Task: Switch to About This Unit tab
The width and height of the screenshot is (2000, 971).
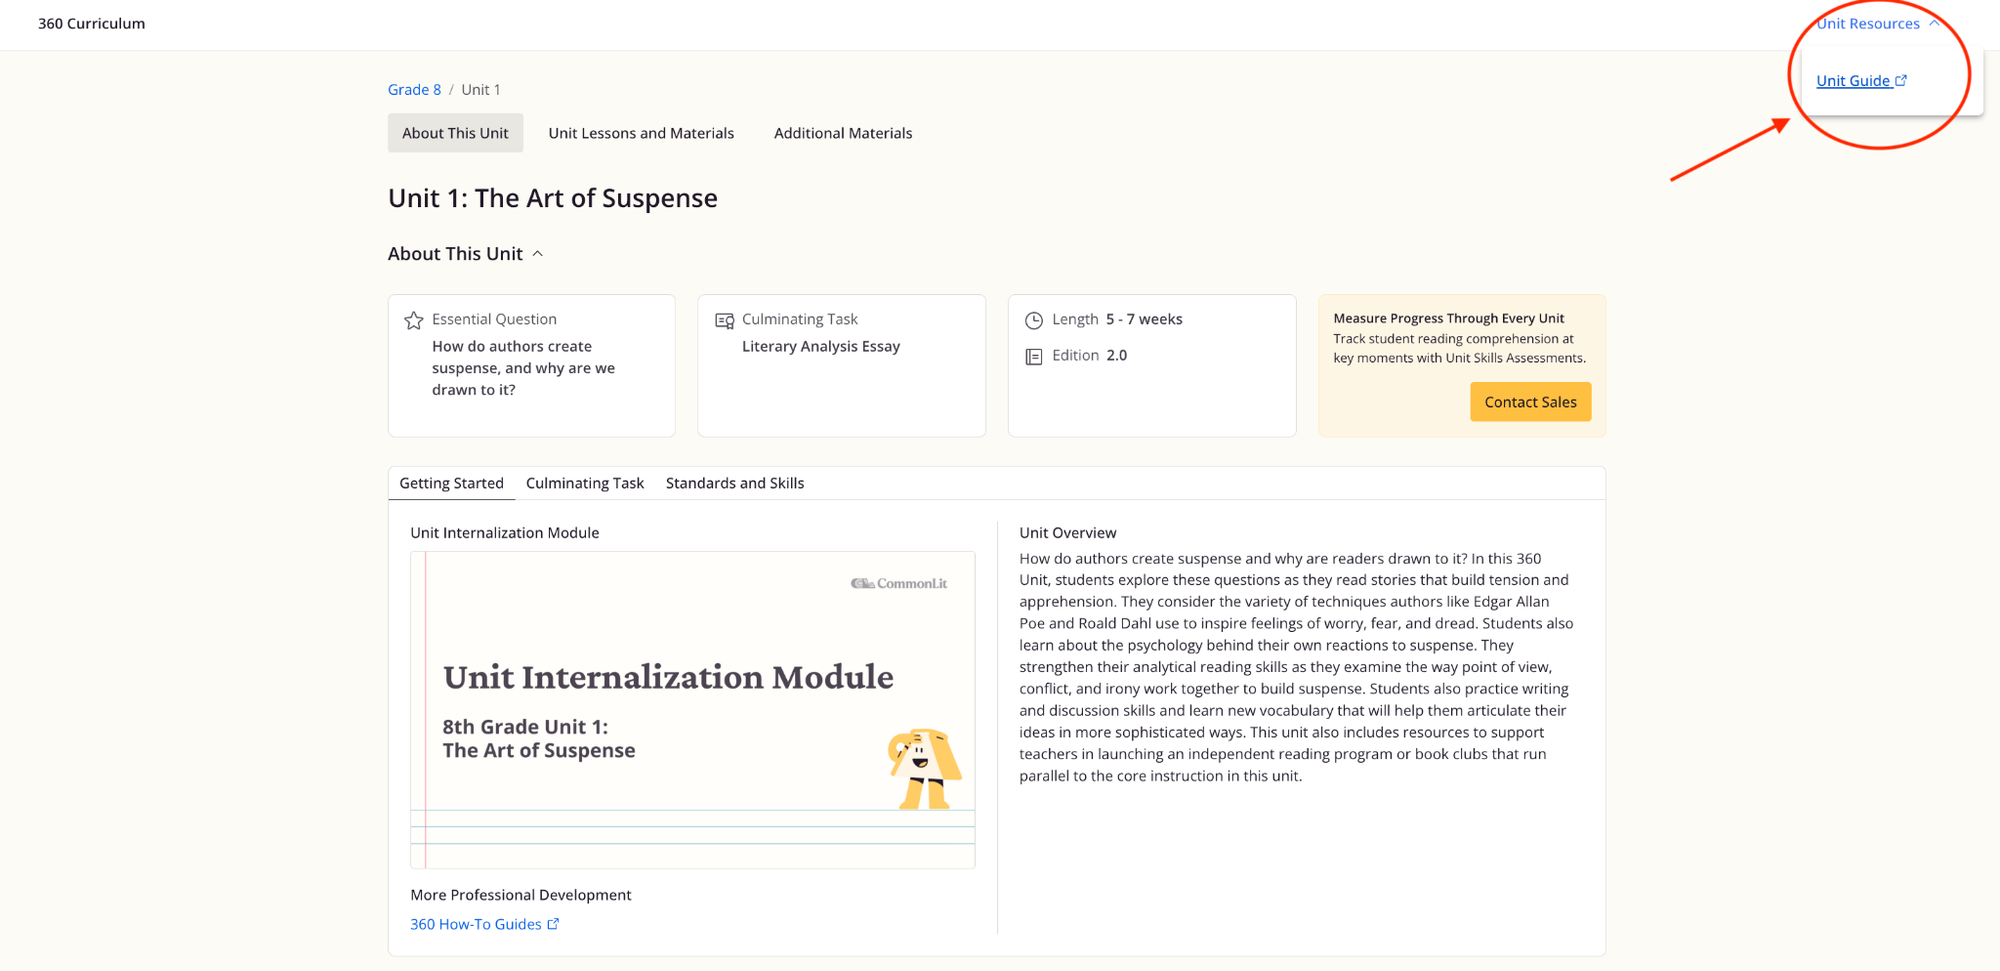Action: (455, 133)
